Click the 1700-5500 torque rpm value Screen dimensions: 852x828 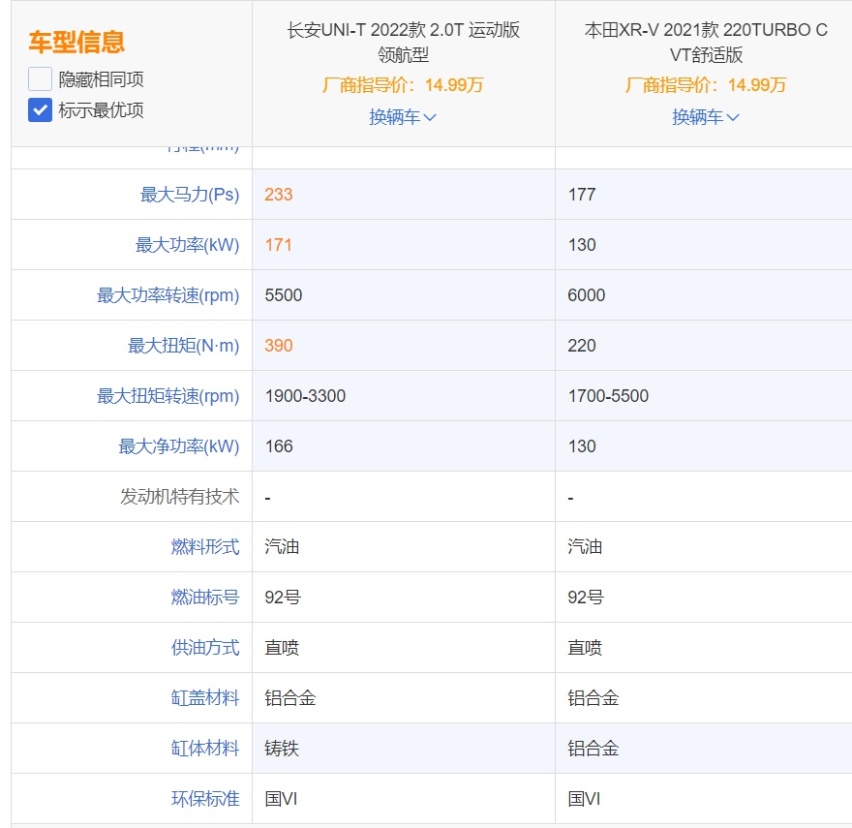609,396
